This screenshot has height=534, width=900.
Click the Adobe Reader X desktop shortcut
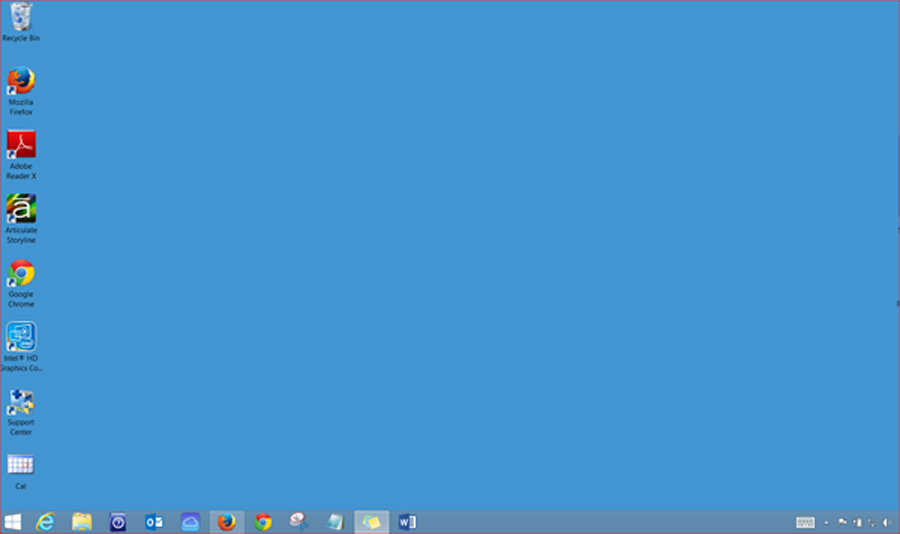(x=21, y=146)
